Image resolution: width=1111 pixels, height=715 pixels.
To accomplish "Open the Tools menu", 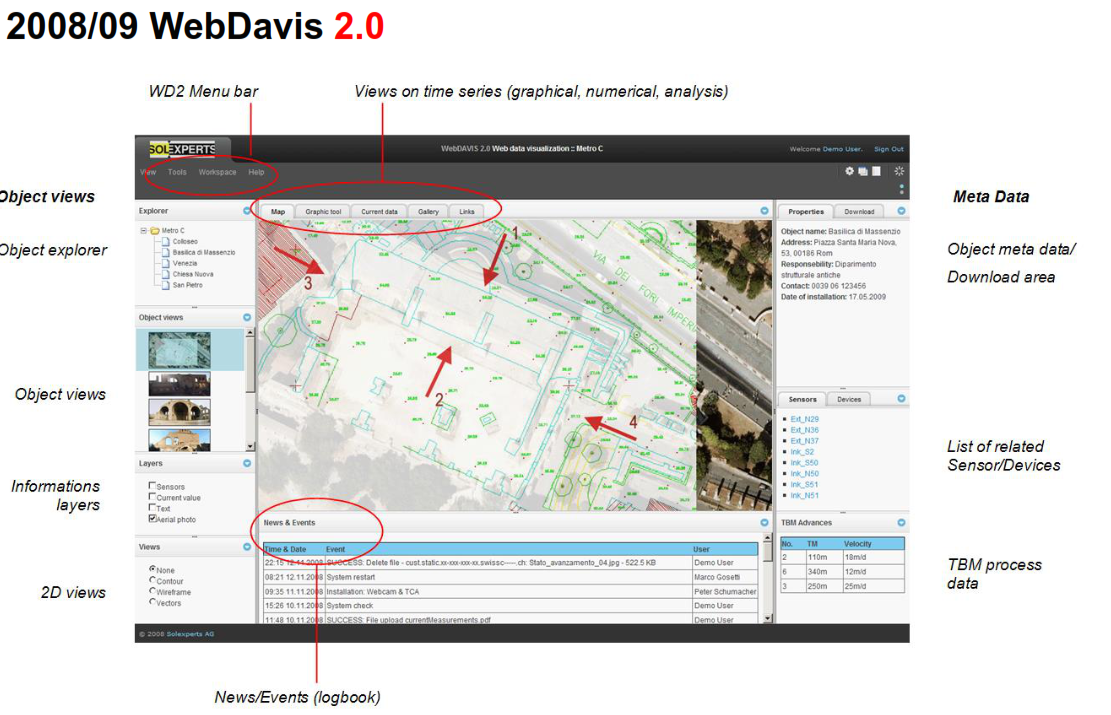I will click(x=177, y=172).
